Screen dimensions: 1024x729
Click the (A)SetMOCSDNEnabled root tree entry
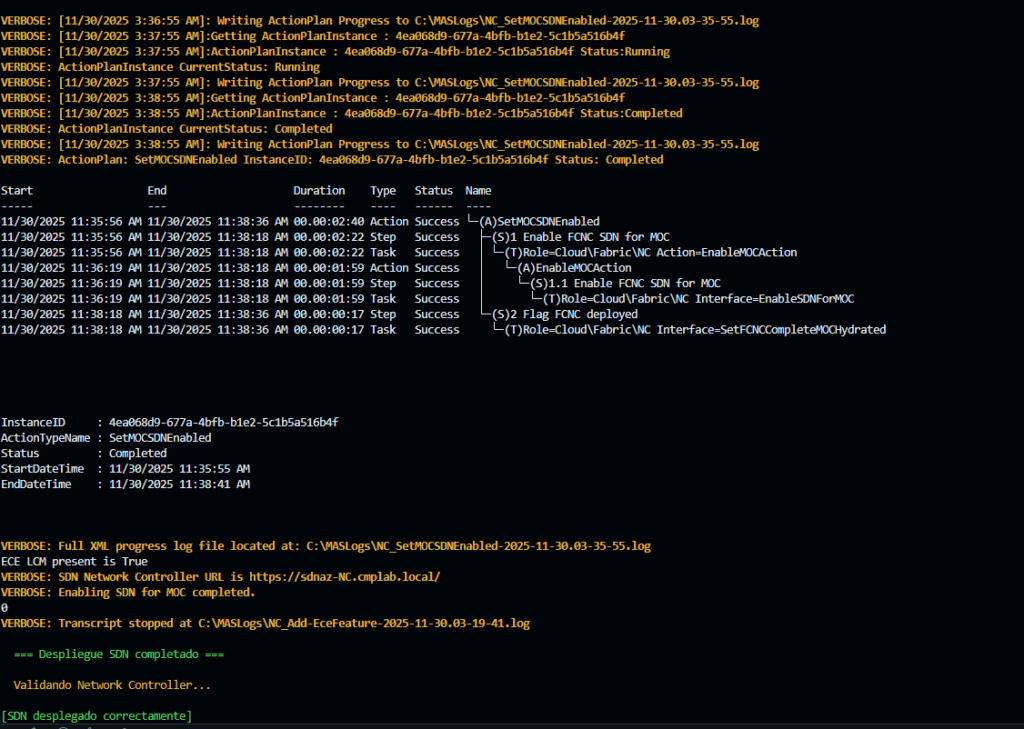[x=539, y=222]
